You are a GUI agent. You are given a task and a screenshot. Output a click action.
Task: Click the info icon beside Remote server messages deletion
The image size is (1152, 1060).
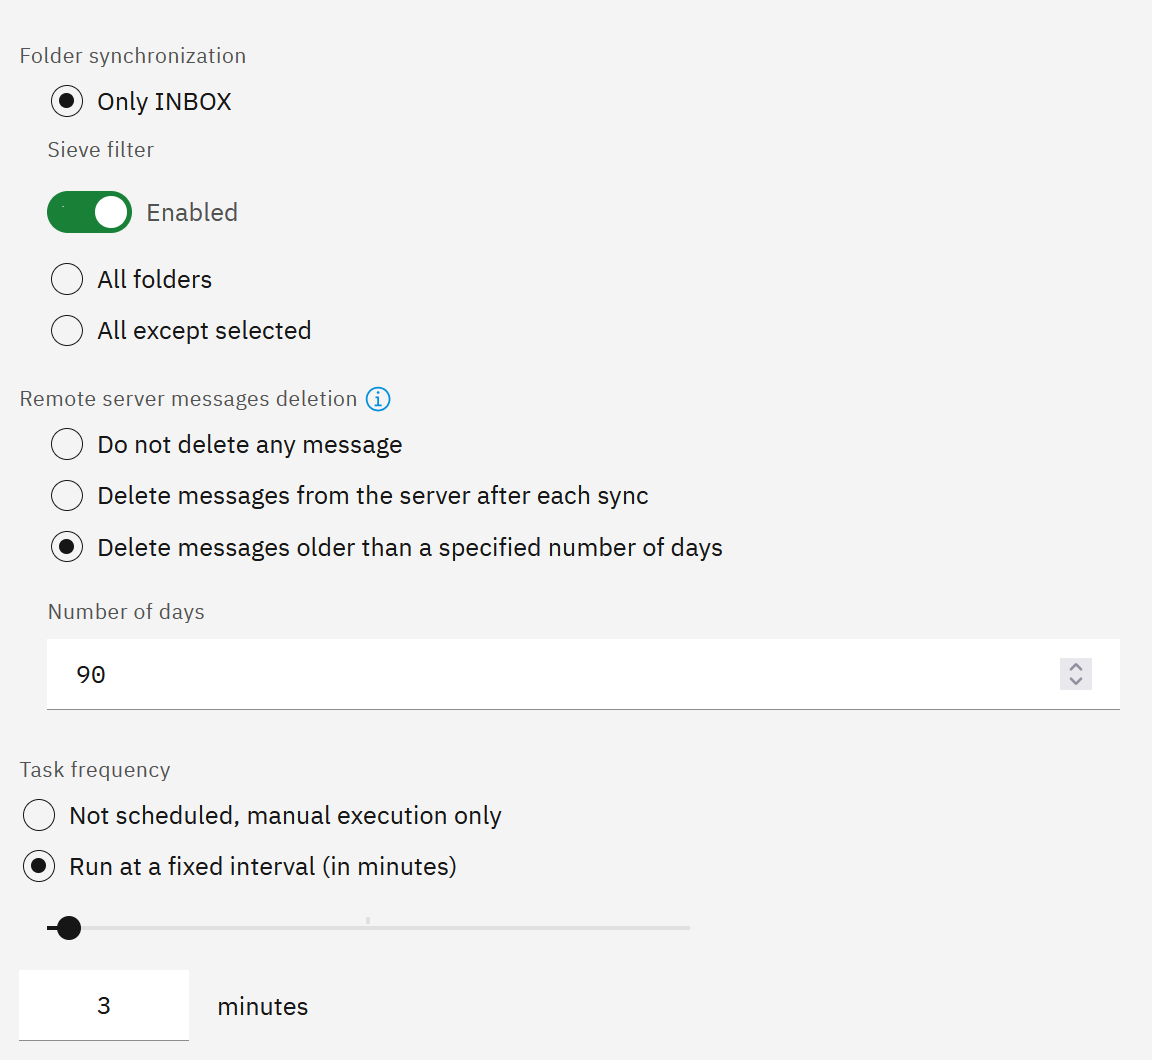click(378, 399)
